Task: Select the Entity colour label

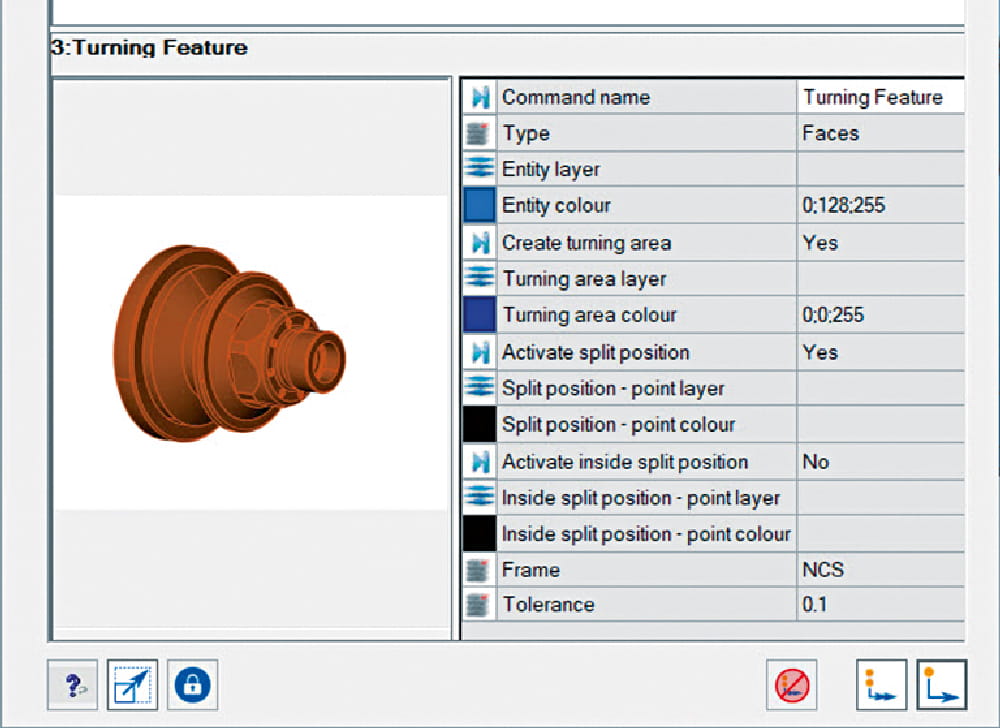Action: tap(556, 205)
